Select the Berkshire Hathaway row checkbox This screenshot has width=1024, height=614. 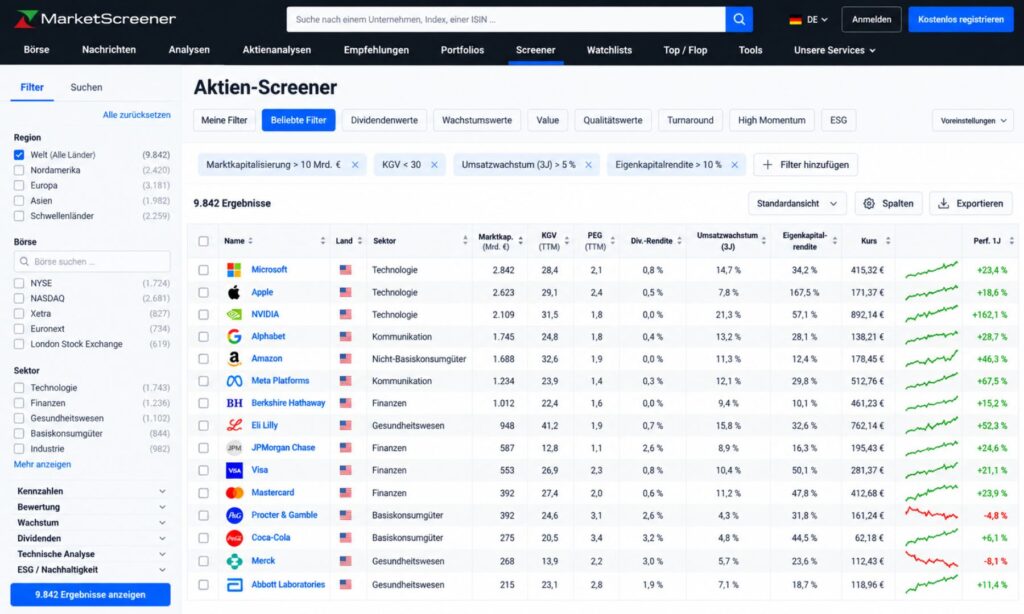[204, 404]
